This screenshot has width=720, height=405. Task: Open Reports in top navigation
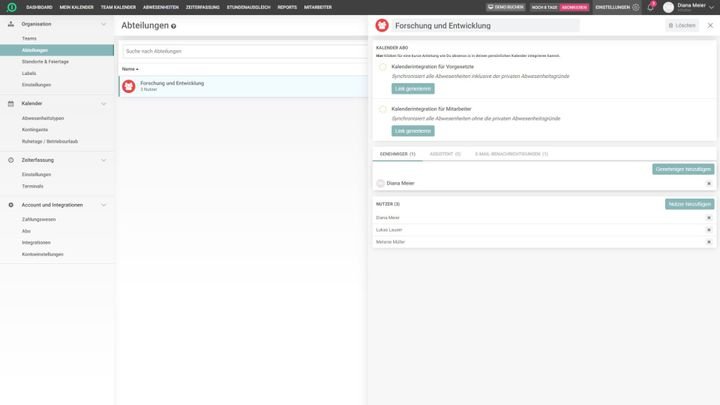click(x=287, y=7)
